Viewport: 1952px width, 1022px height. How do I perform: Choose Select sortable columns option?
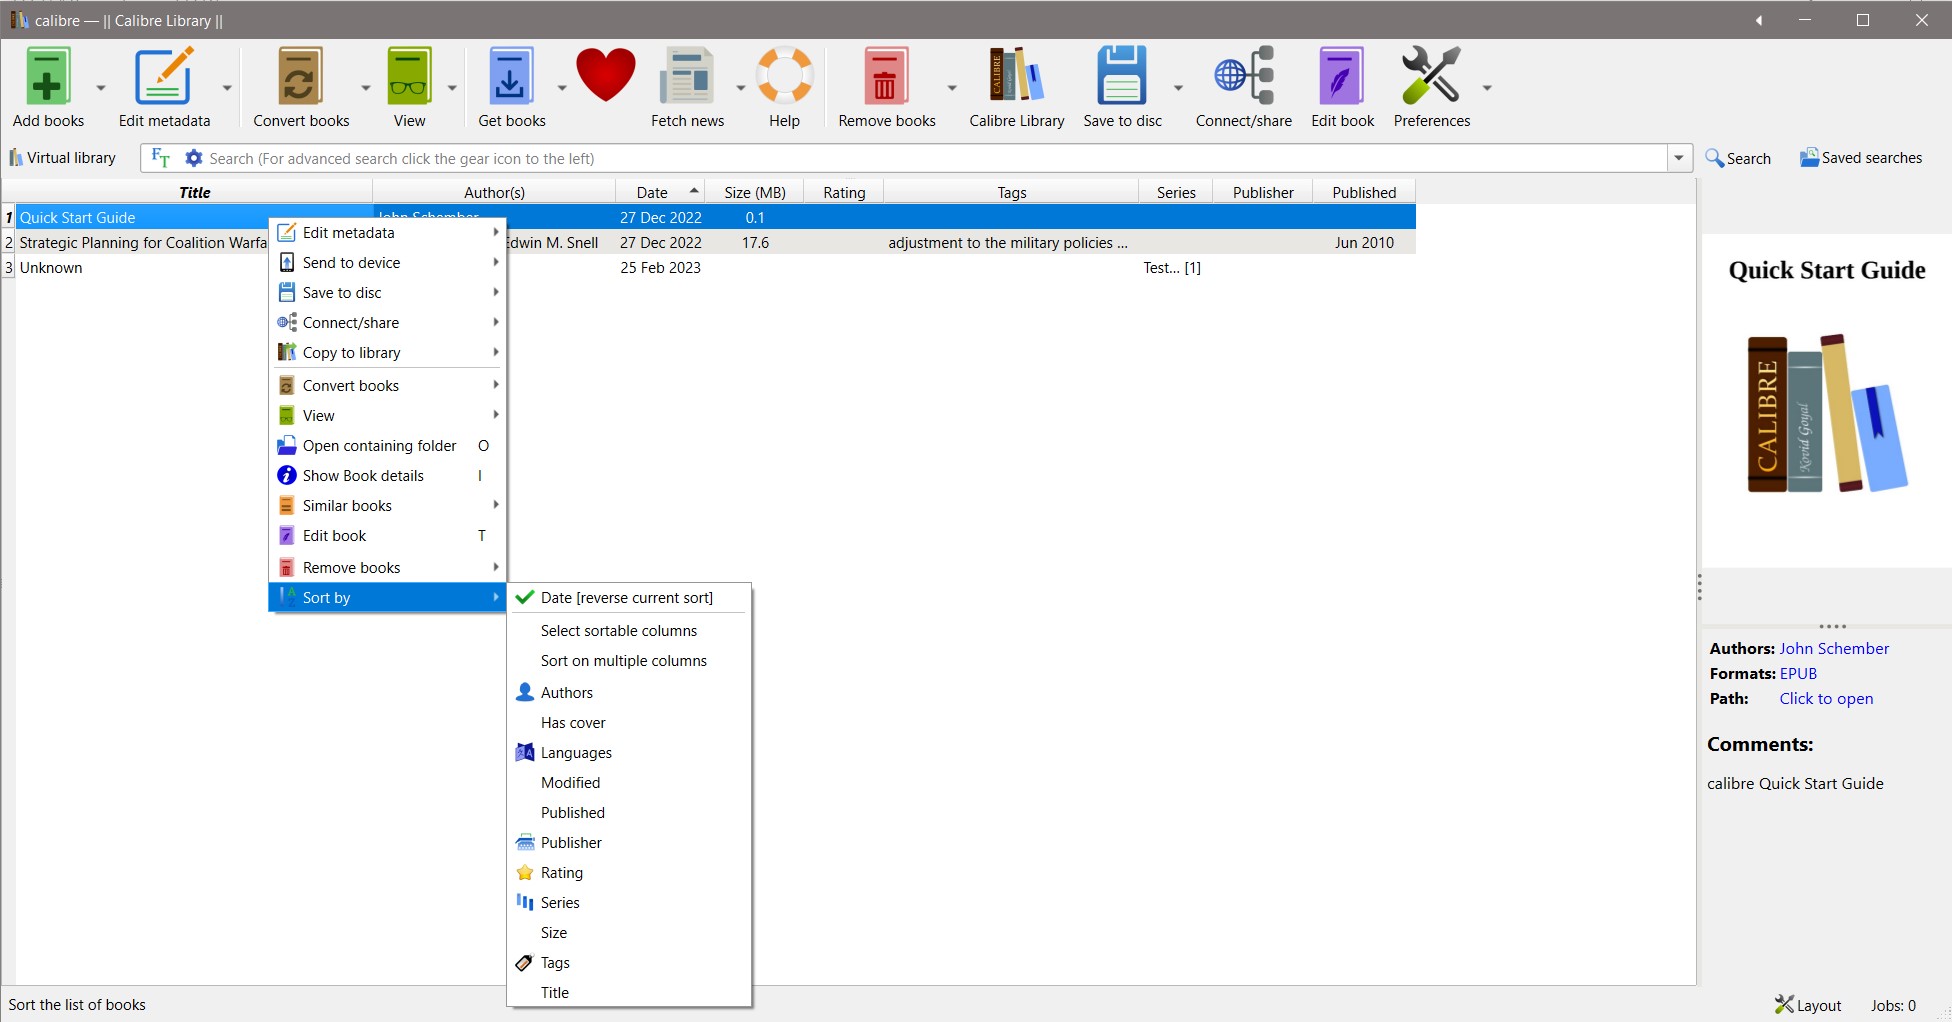pyautogui.click(x=630, y=631)
